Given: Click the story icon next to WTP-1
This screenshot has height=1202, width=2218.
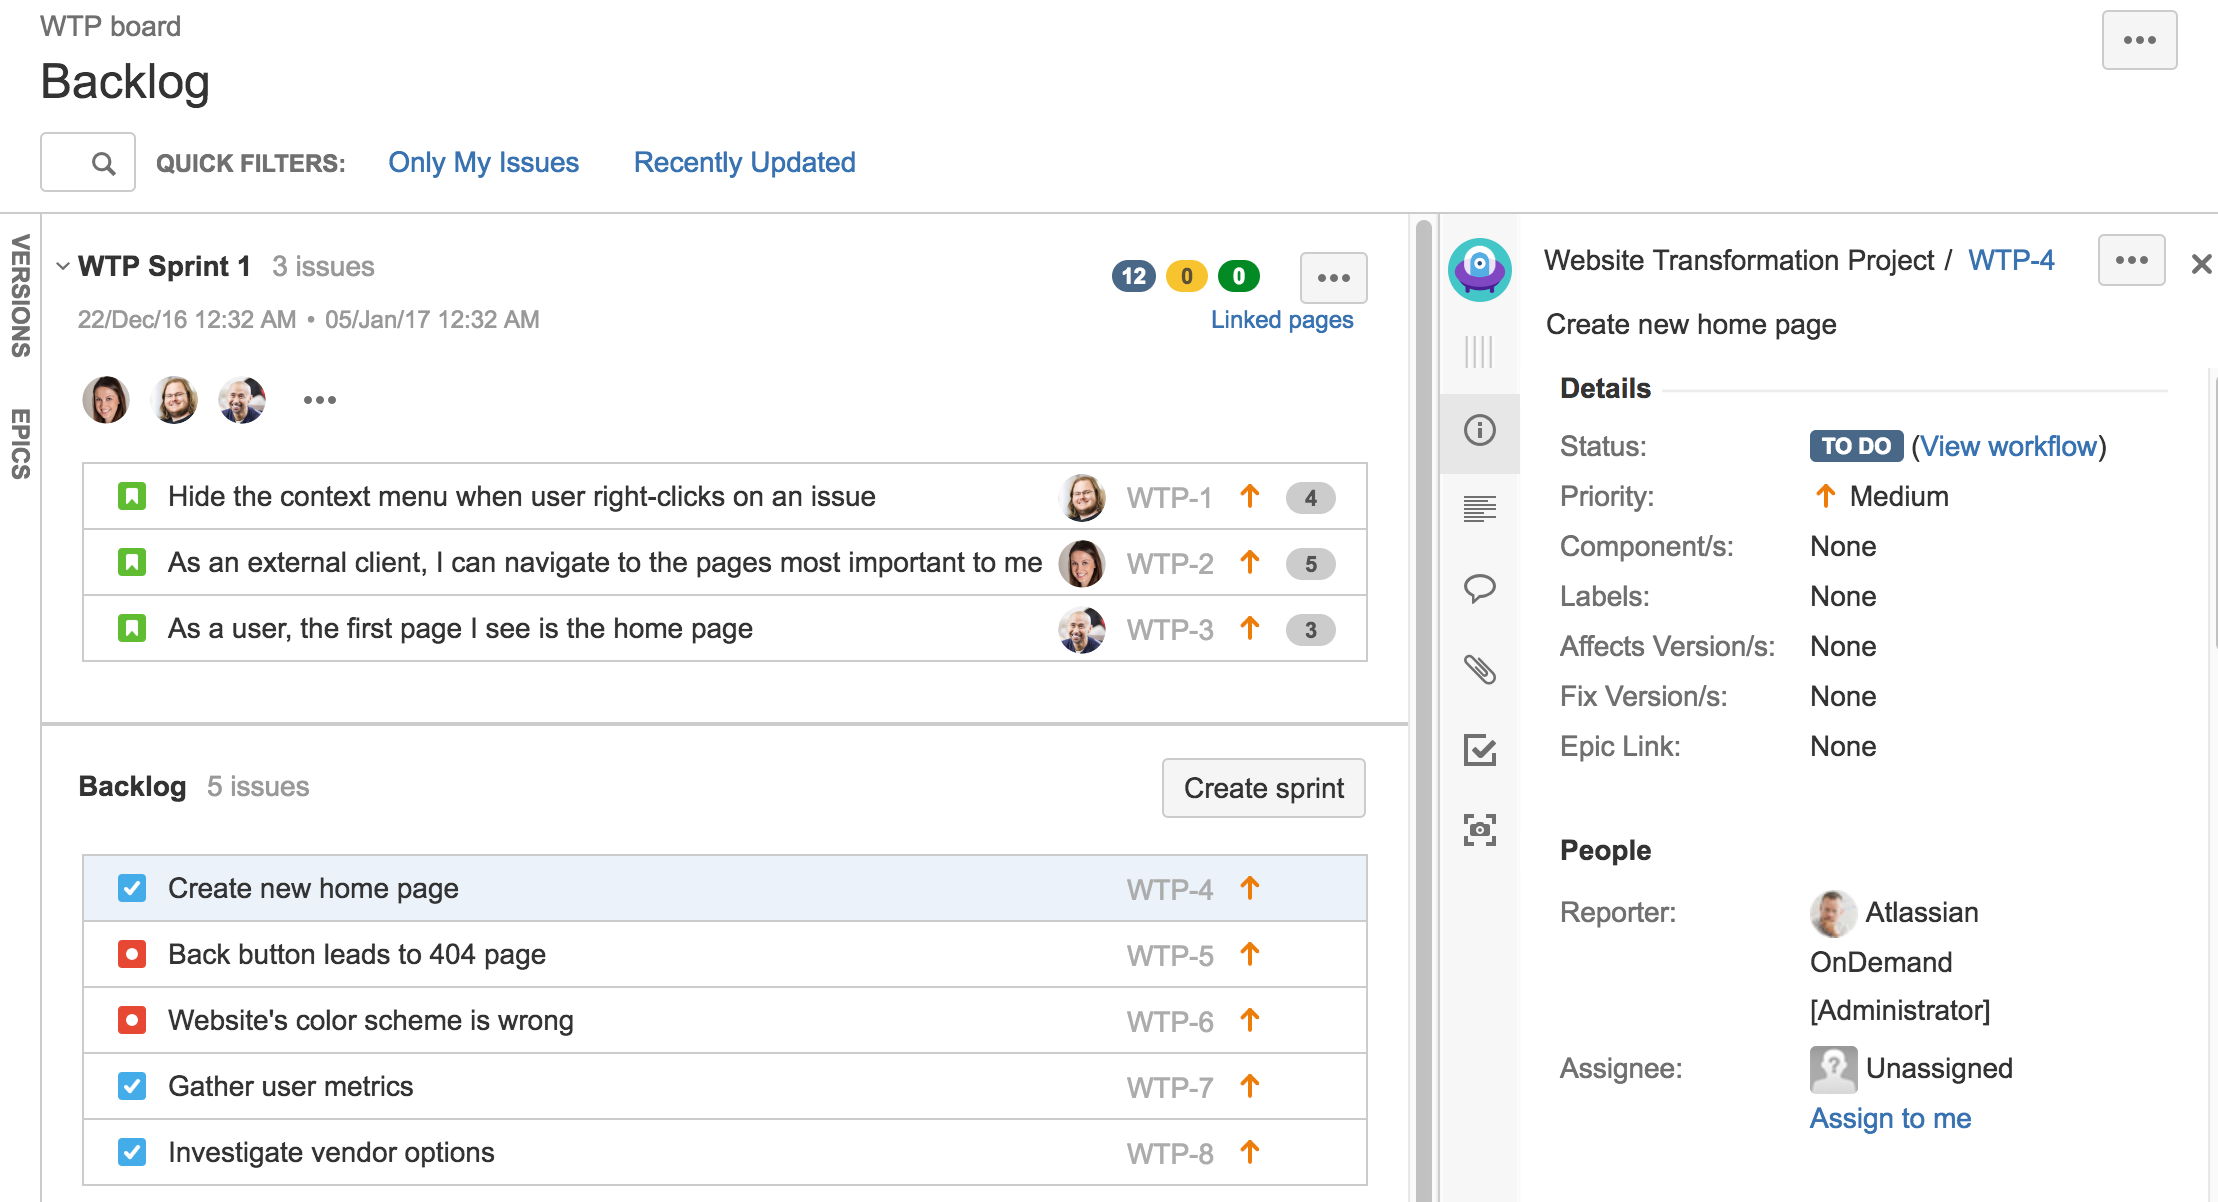Looking at the screenshot, I should pyautogui.click(x=131, y=495).
